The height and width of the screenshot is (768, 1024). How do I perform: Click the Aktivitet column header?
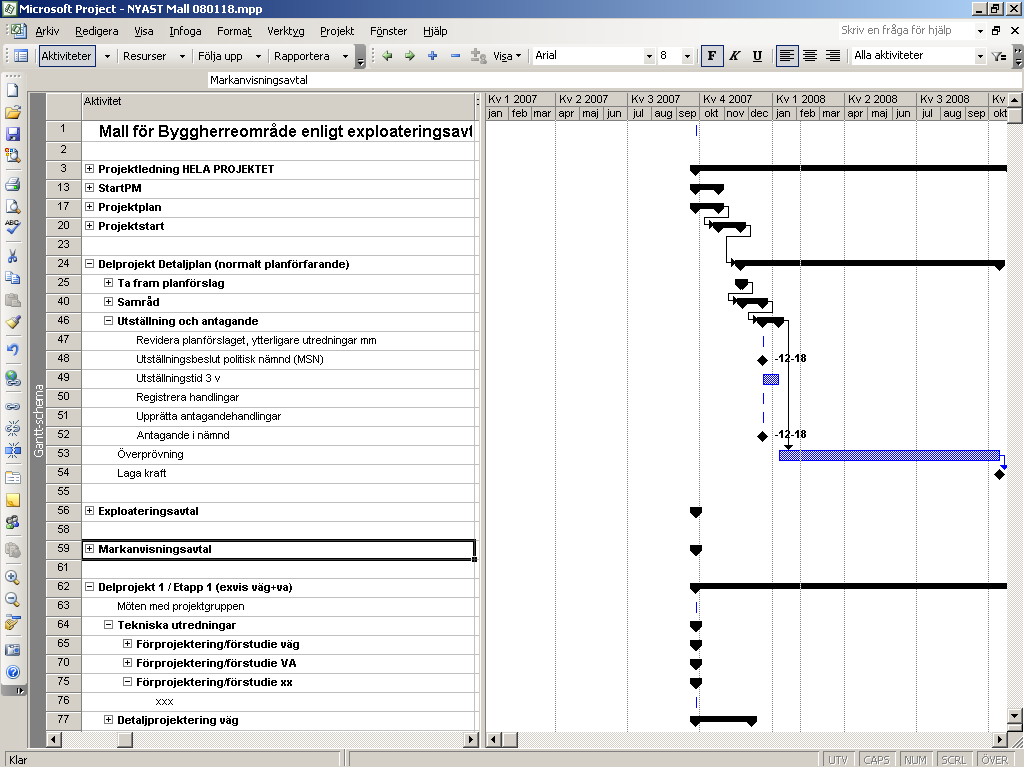279,106
